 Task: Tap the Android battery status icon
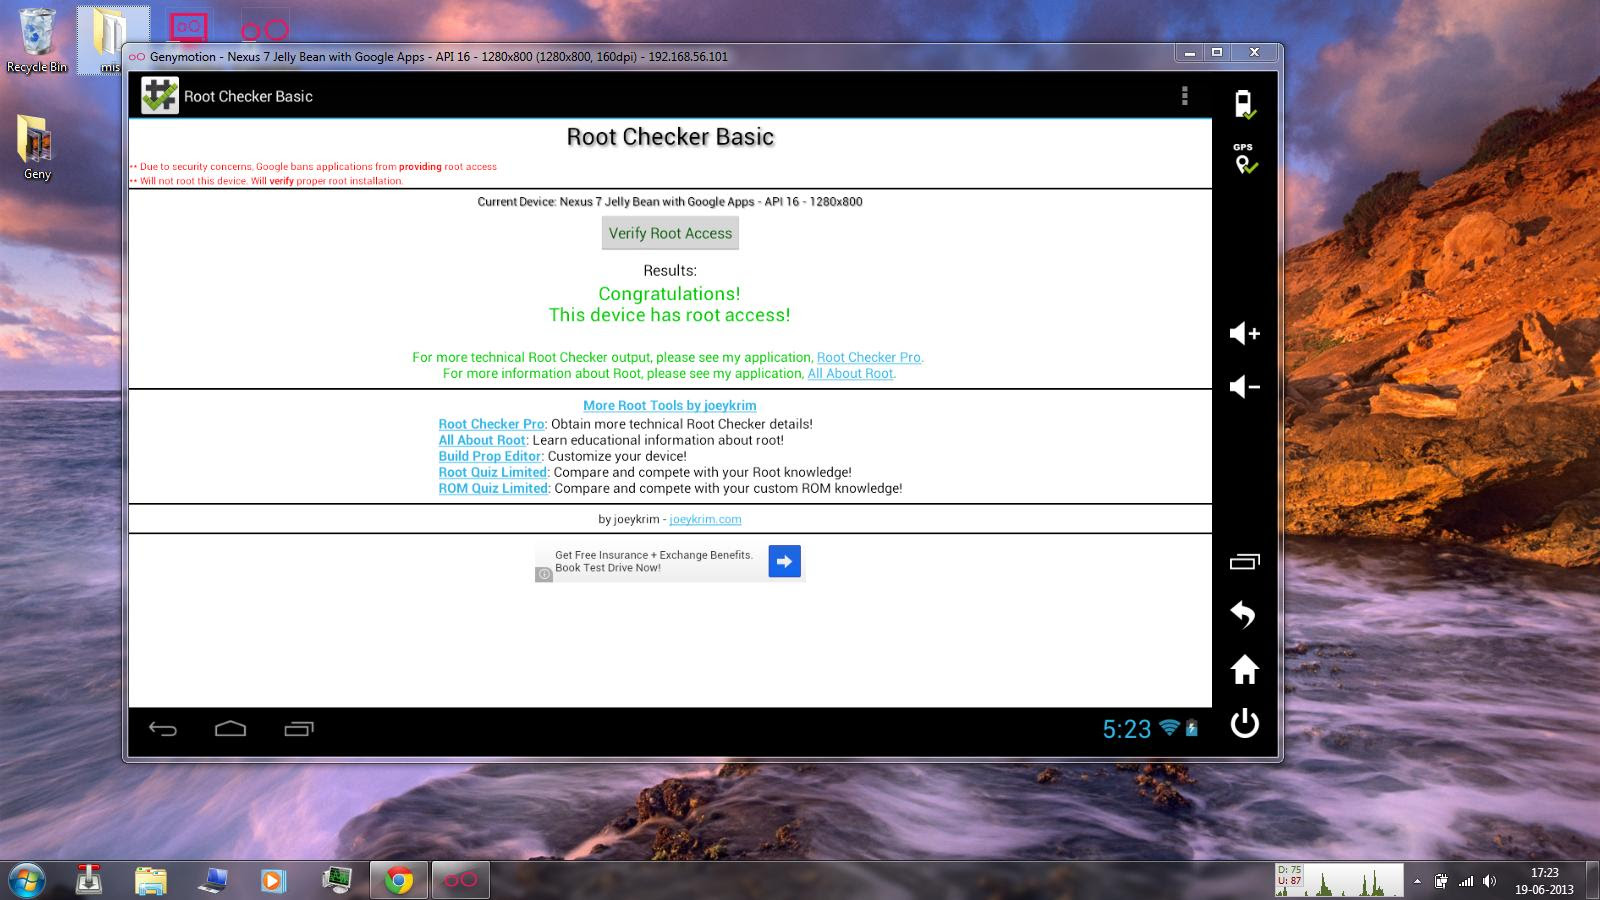(x=1191, y=728)
